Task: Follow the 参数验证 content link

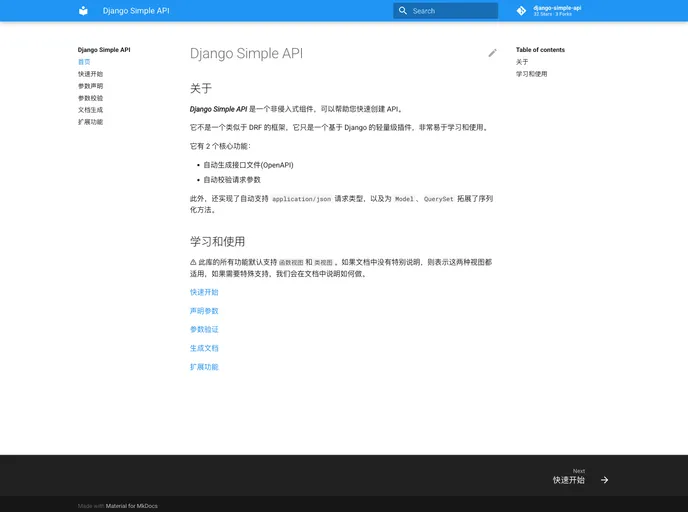Action: 204,329
